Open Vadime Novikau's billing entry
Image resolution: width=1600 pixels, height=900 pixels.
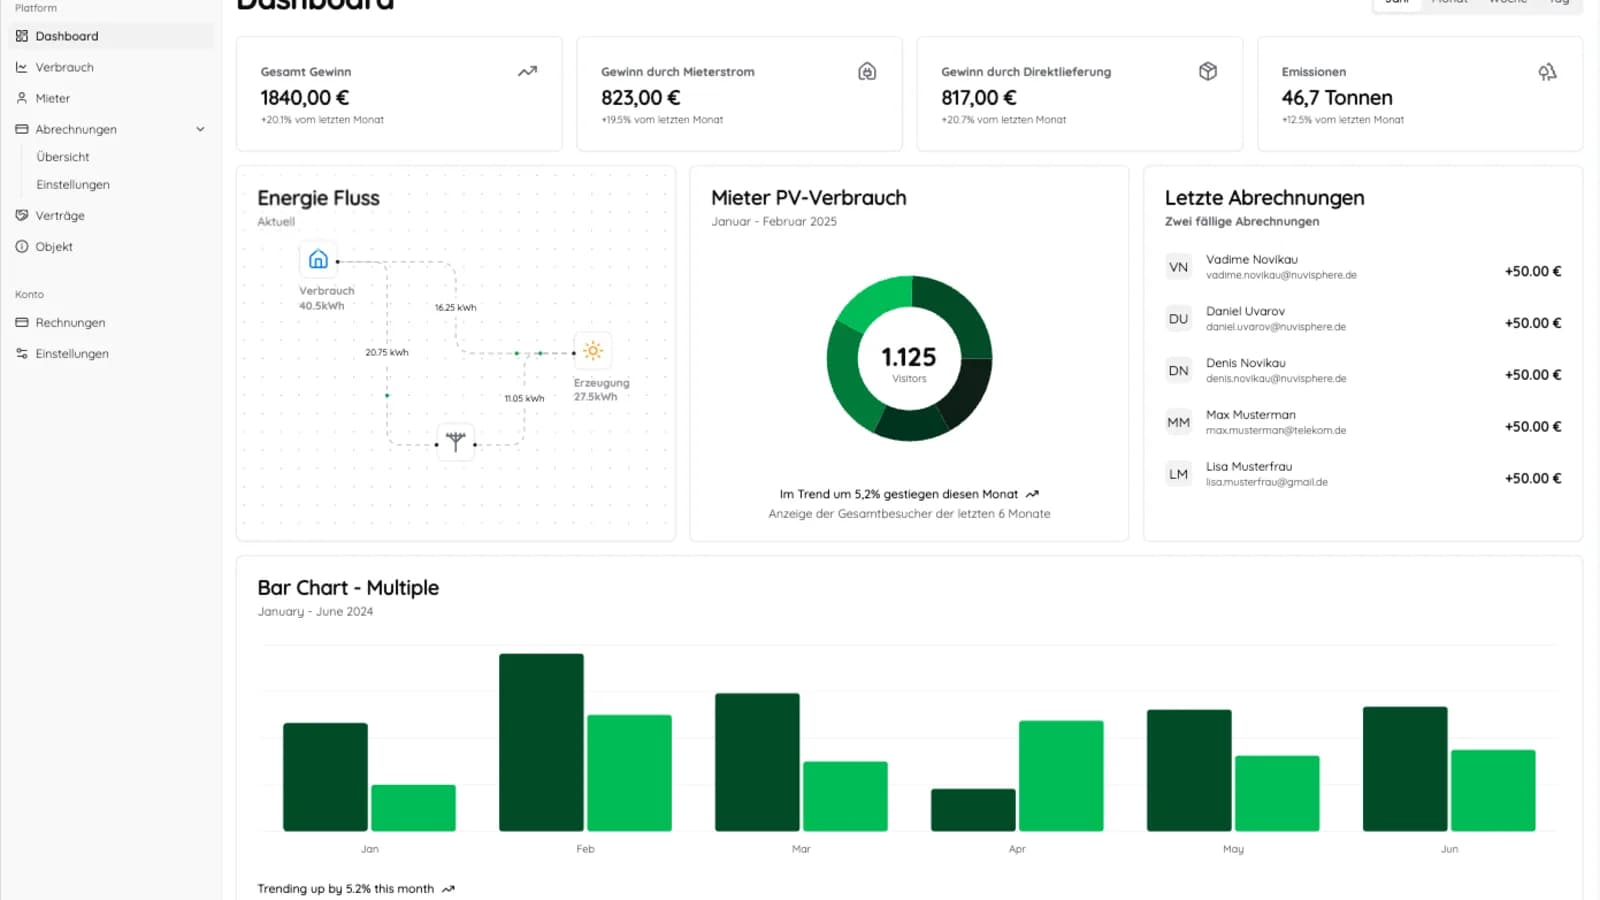click(1300, 266)
